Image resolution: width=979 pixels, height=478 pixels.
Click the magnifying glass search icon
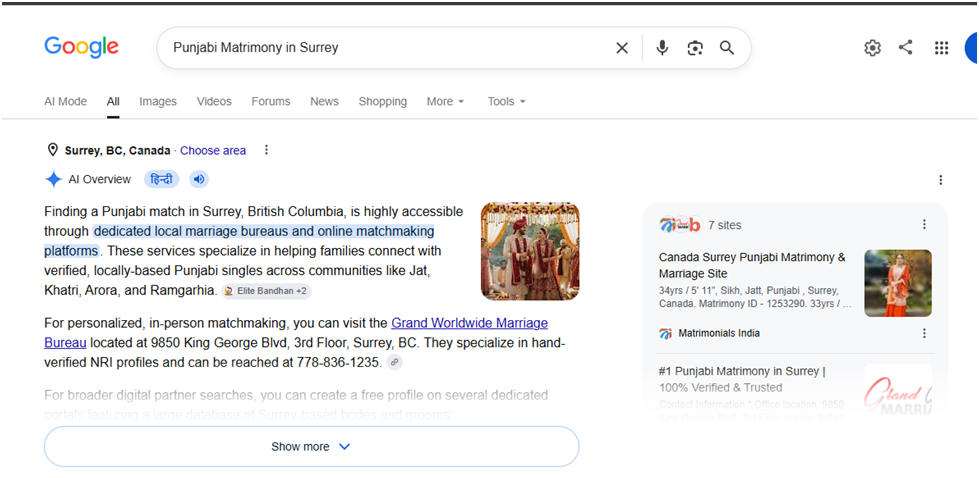tap(727, 48)
